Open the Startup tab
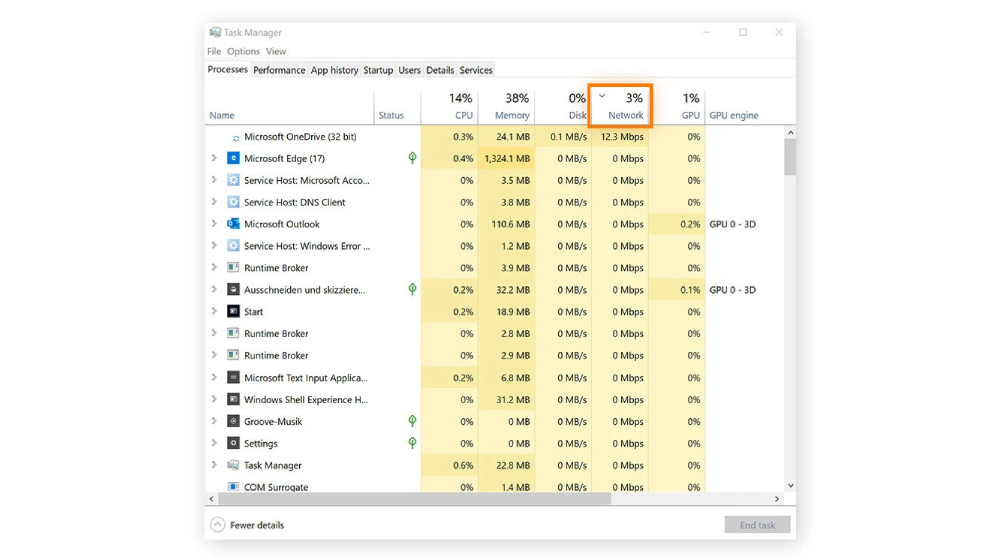Image resolution: width=1000 pixels, height=560 pixels. pyautogui.click(x=378, y=70)
